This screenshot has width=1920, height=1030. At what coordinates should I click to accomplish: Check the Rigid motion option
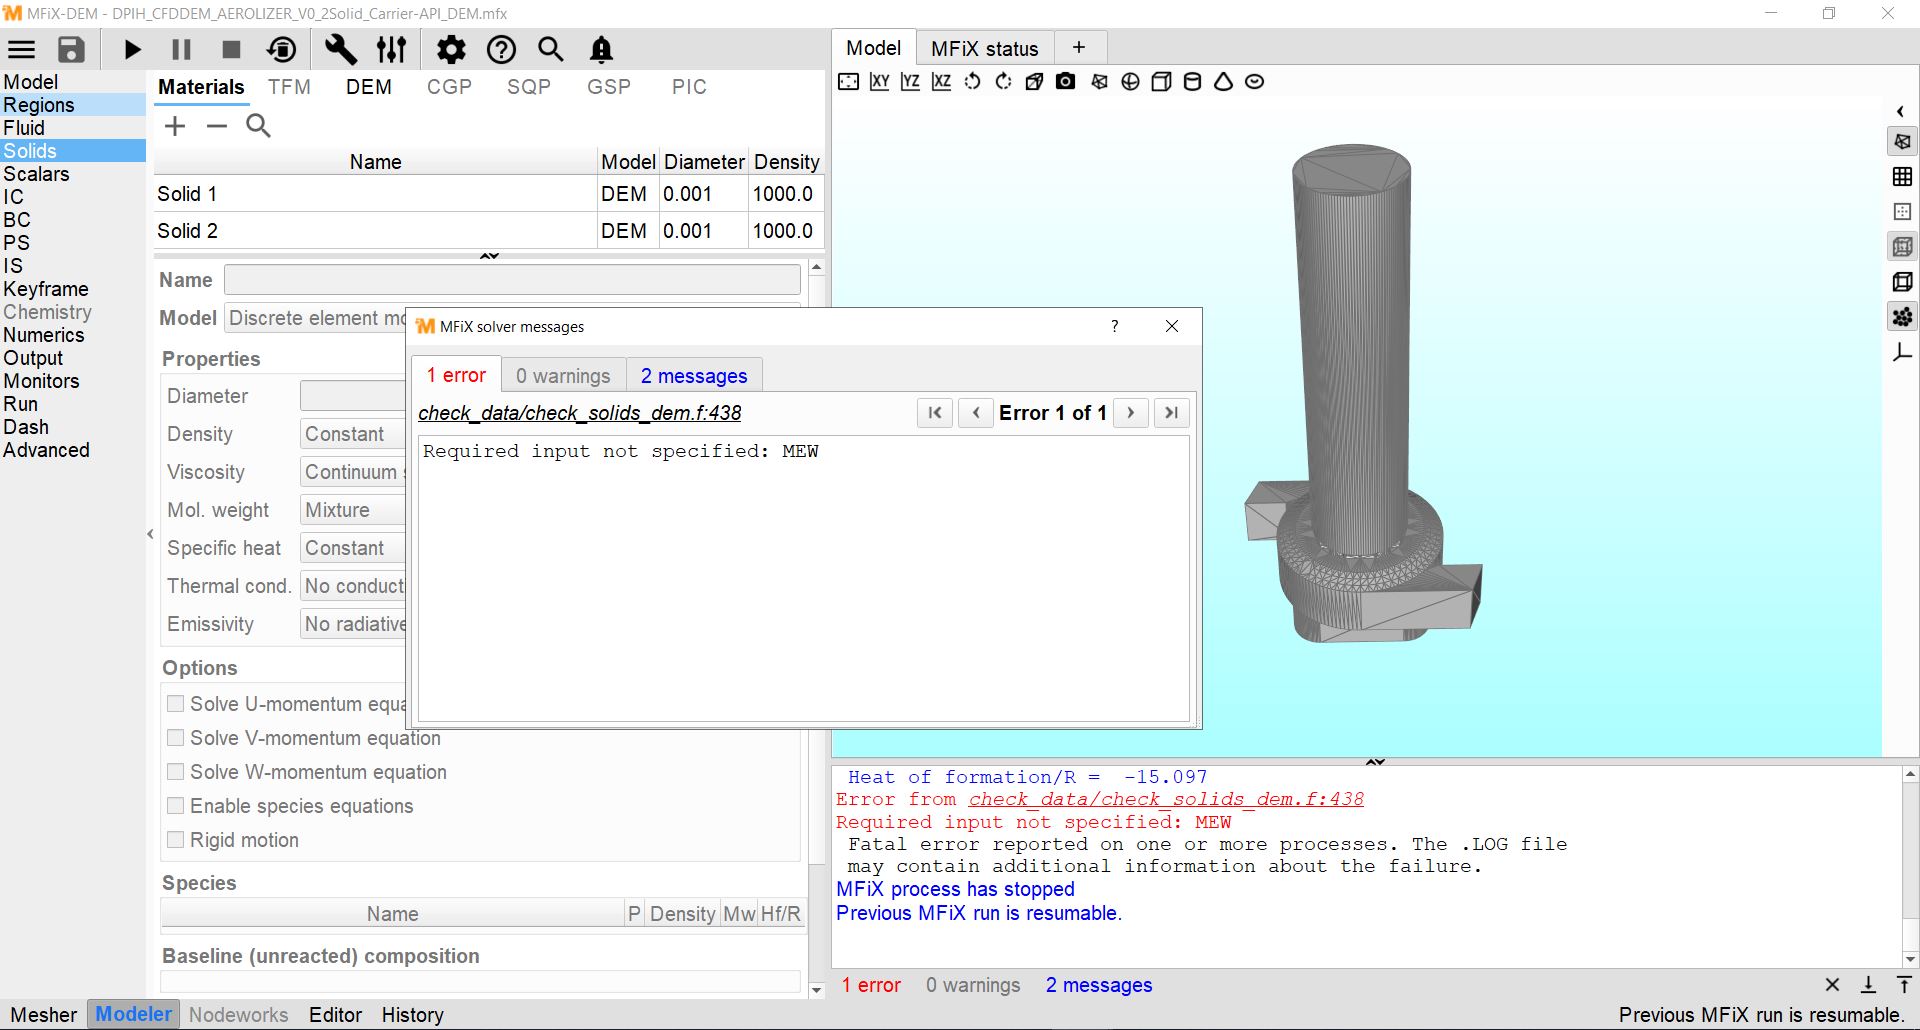click(176, 840)
